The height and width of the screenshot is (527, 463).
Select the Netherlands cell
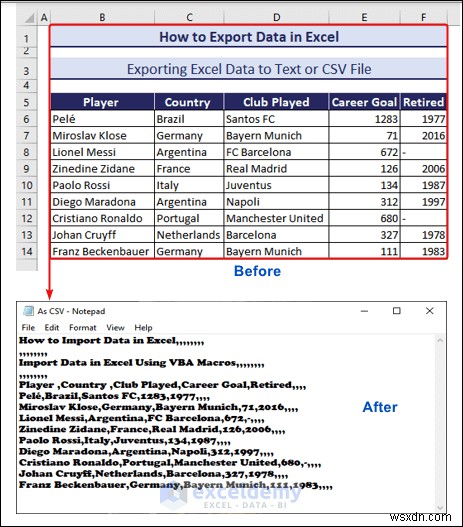click(189, 235)
